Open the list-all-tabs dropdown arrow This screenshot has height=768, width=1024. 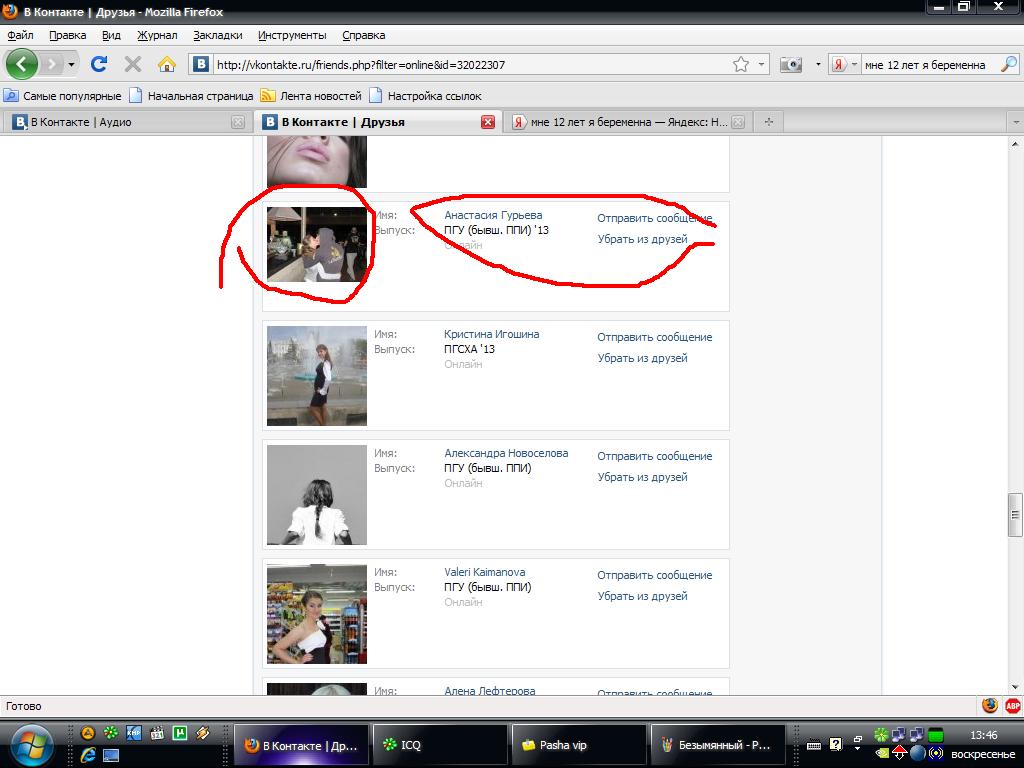point(1016,122)
